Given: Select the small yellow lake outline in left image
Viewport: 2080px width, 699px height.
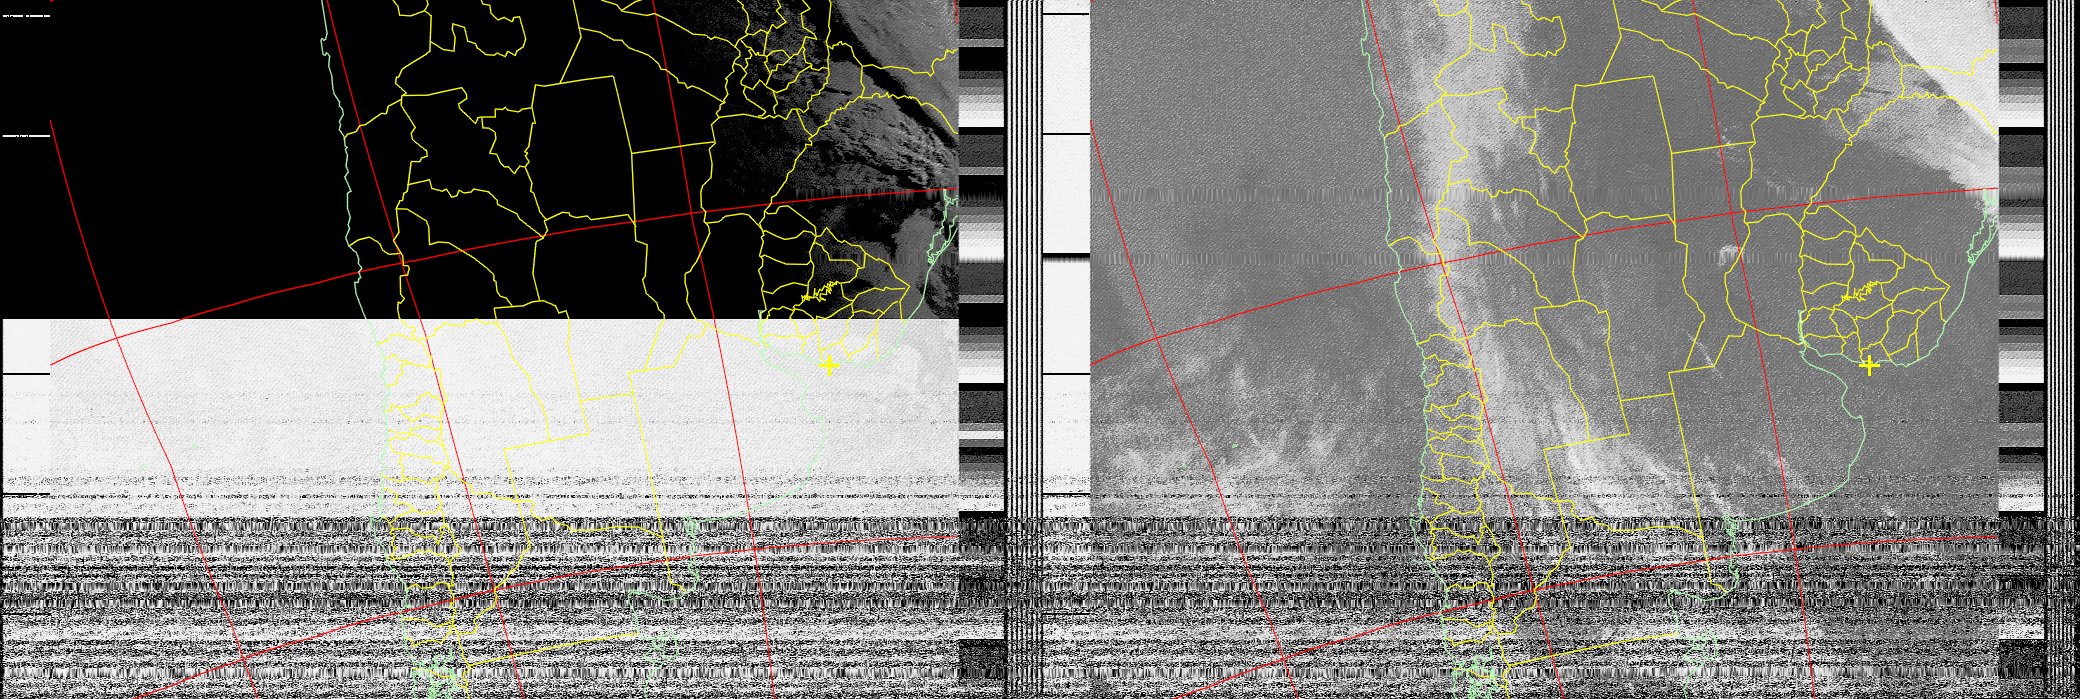Looking at the screenshot, I should click(x=818, y=293).
